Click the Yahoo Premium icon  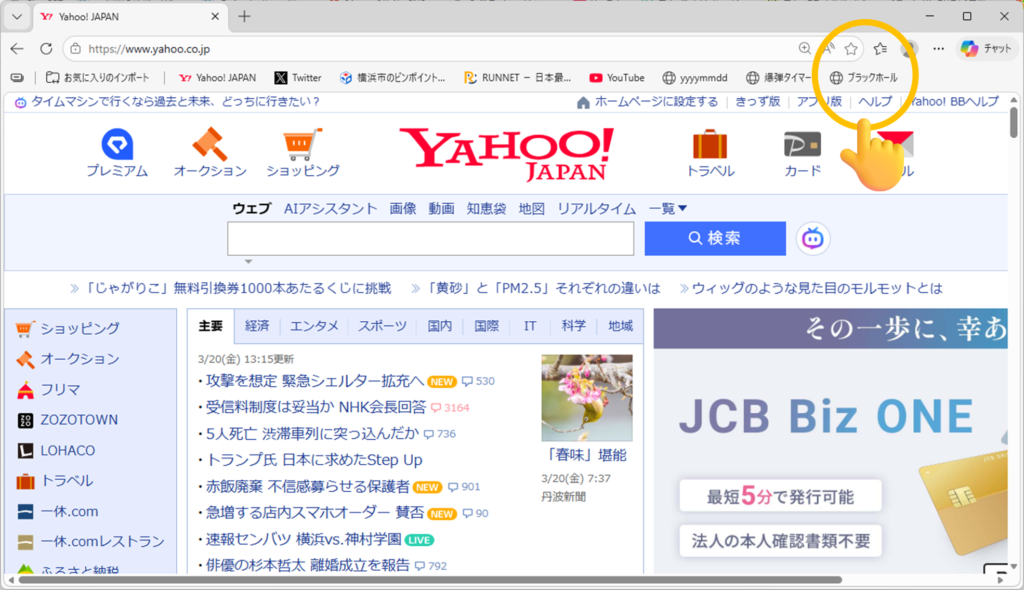pos(116,145)
